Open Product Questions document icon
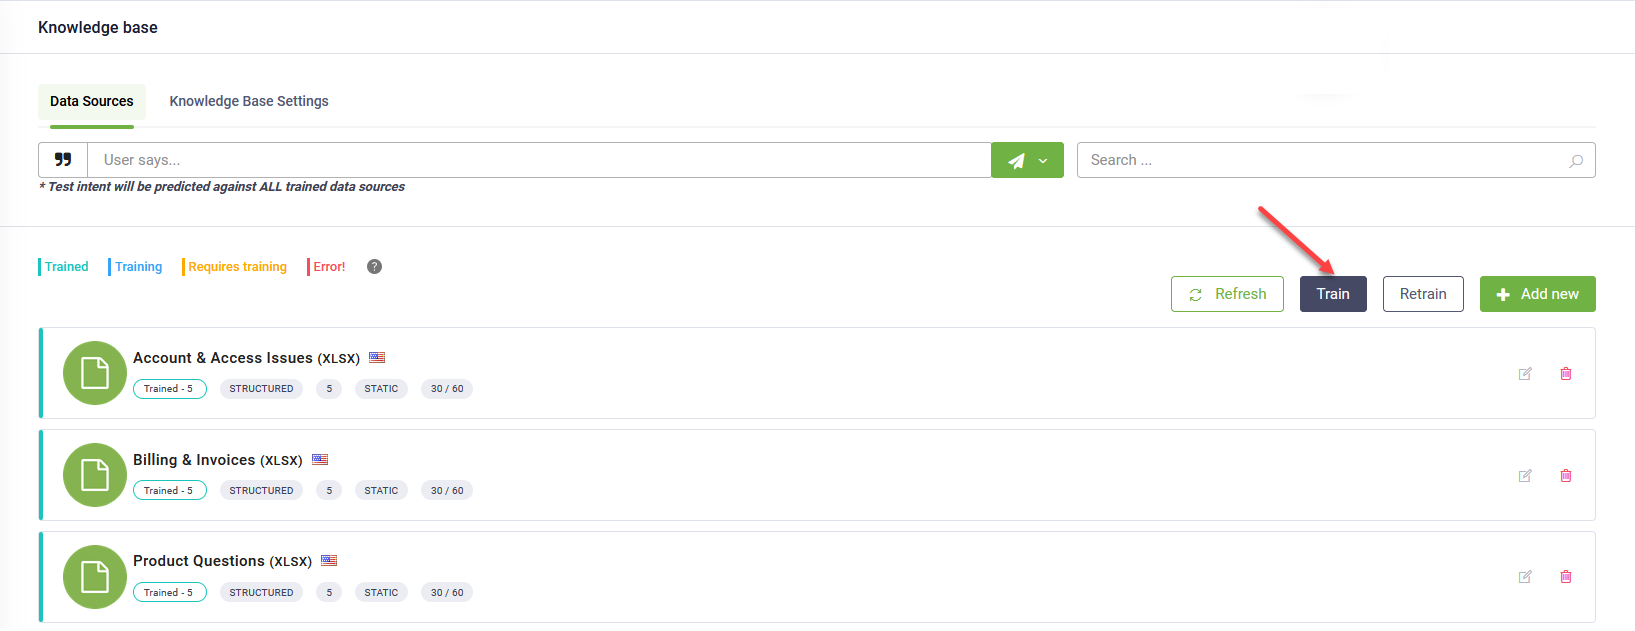 point(95,577)
